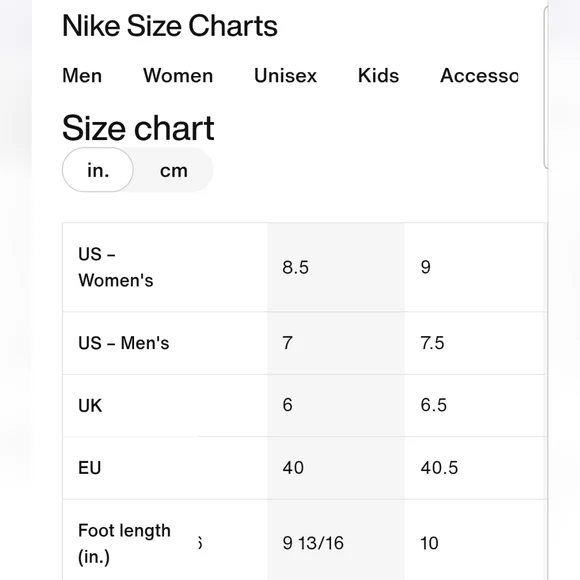Image resolution: width=580 pixels, height=580 pixels.
Task: Select the EU size 40.5 cell
Action: (476, 468)
